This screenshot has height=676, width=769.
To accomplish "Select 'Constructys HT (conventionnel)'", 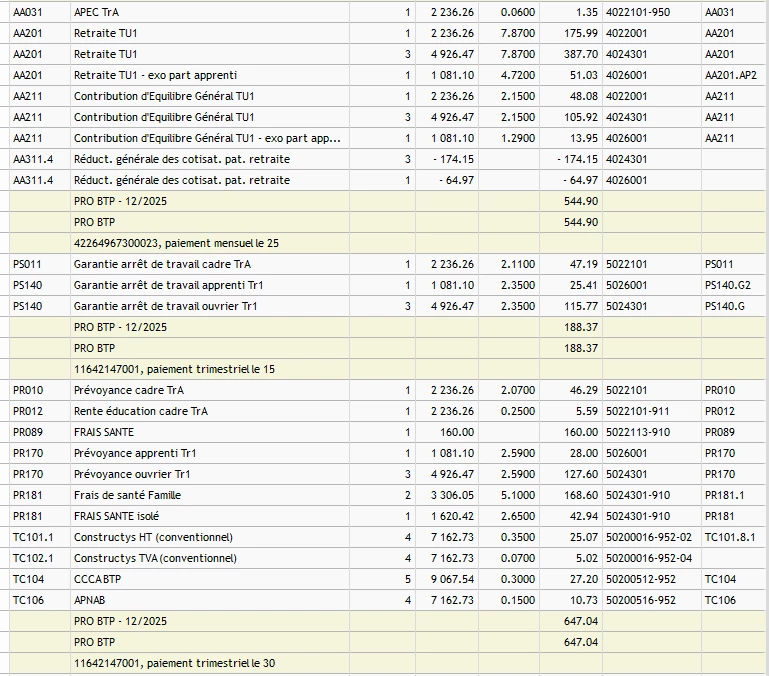I will [x=153, y=538].
